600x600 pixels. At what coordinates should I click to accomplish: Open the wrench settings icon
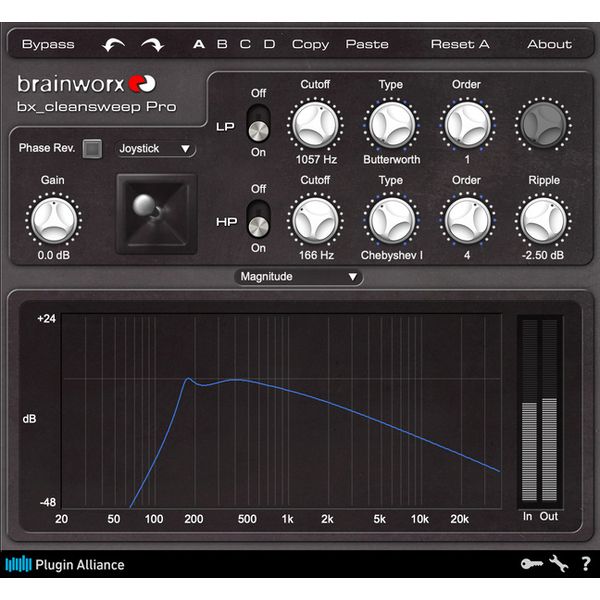[559, 564]
